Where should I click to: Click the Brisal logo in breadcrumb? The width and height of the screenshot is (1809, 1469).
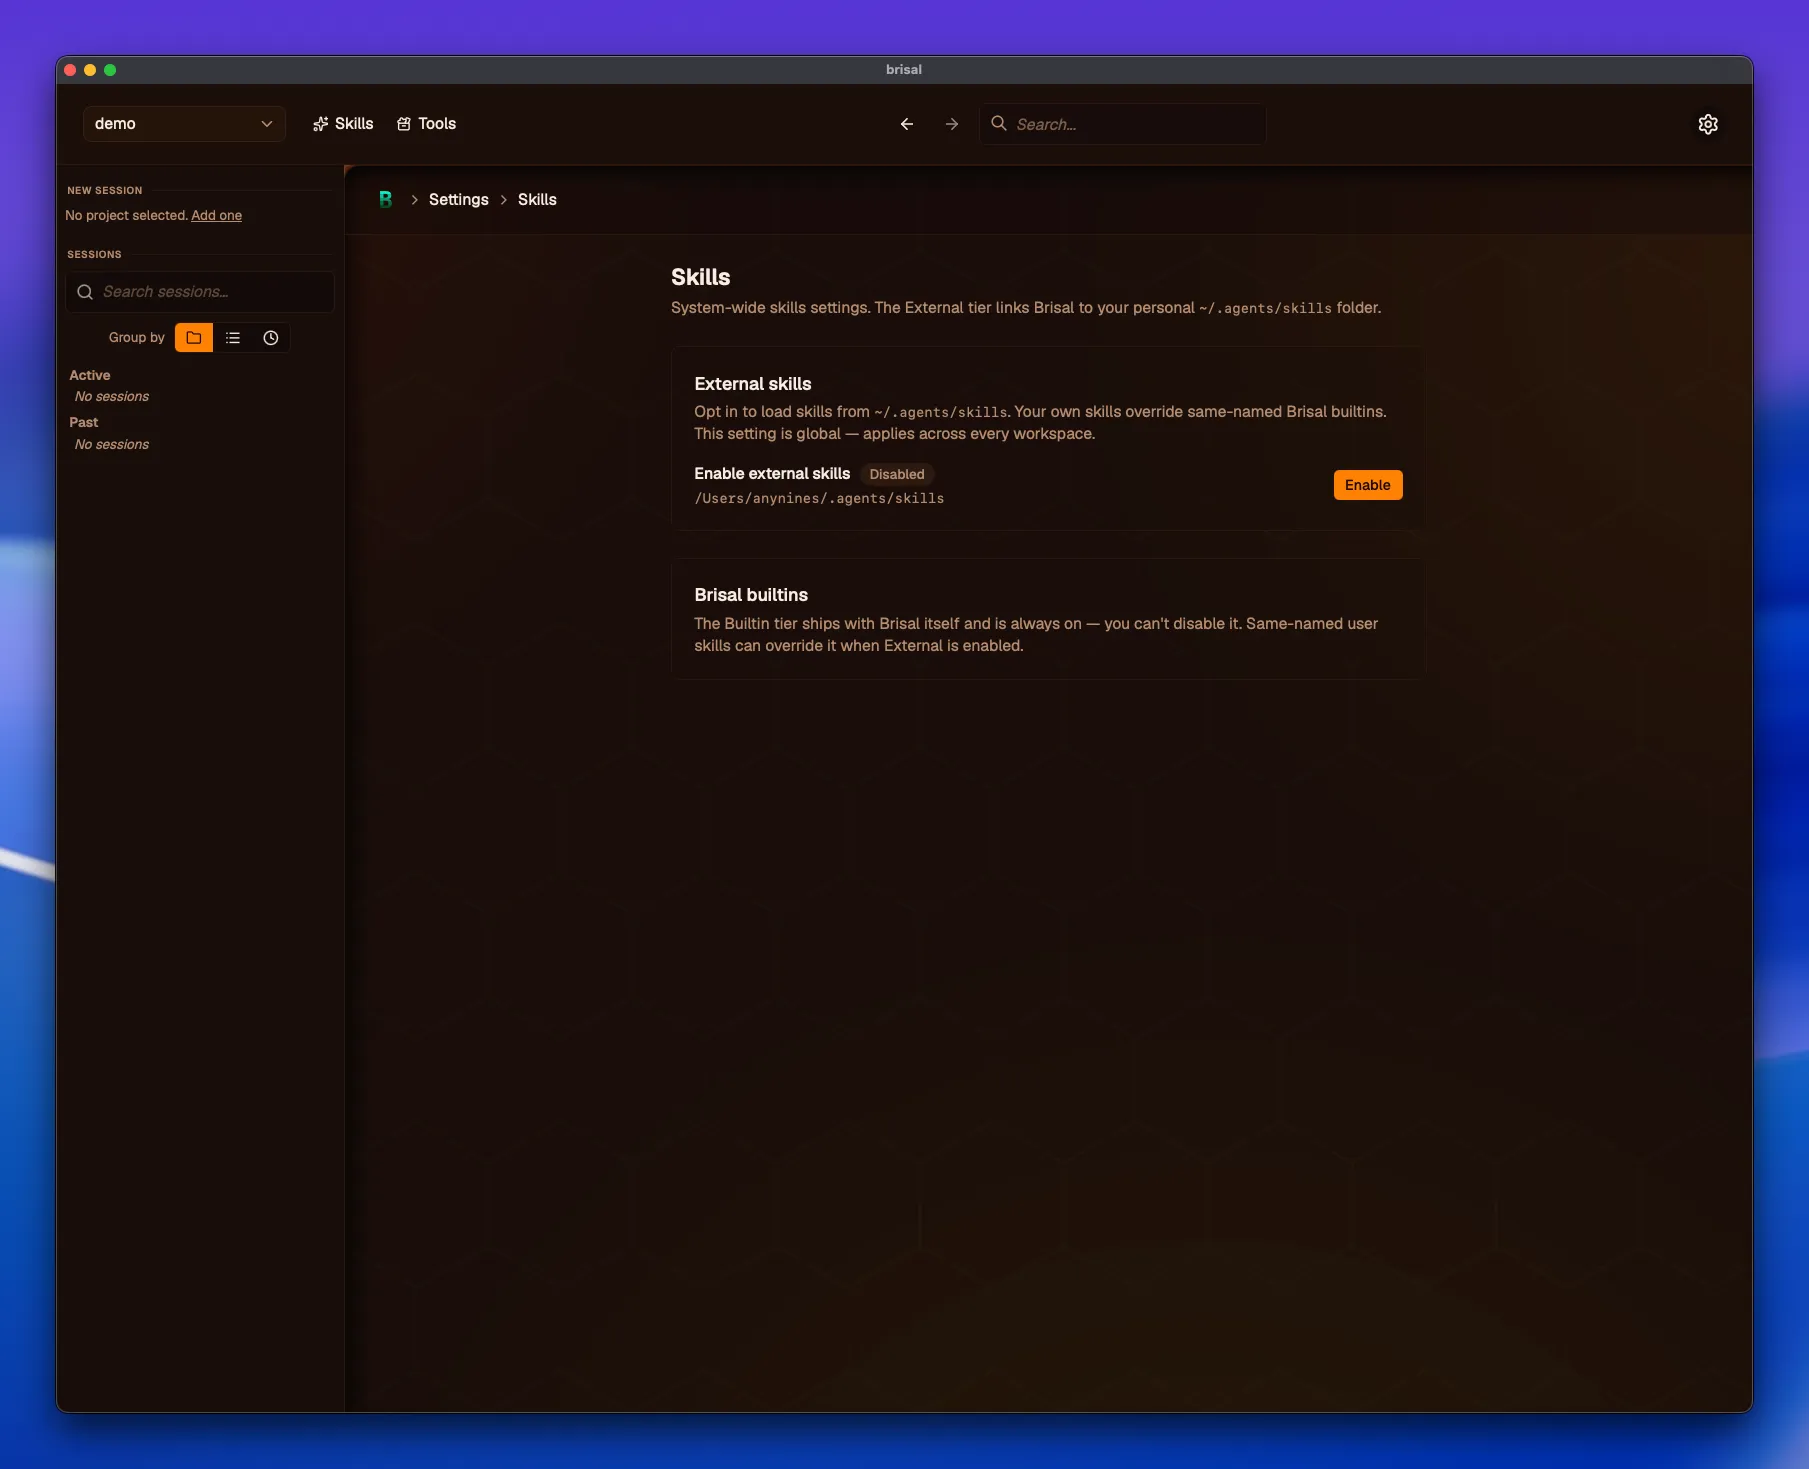point(385,200)
